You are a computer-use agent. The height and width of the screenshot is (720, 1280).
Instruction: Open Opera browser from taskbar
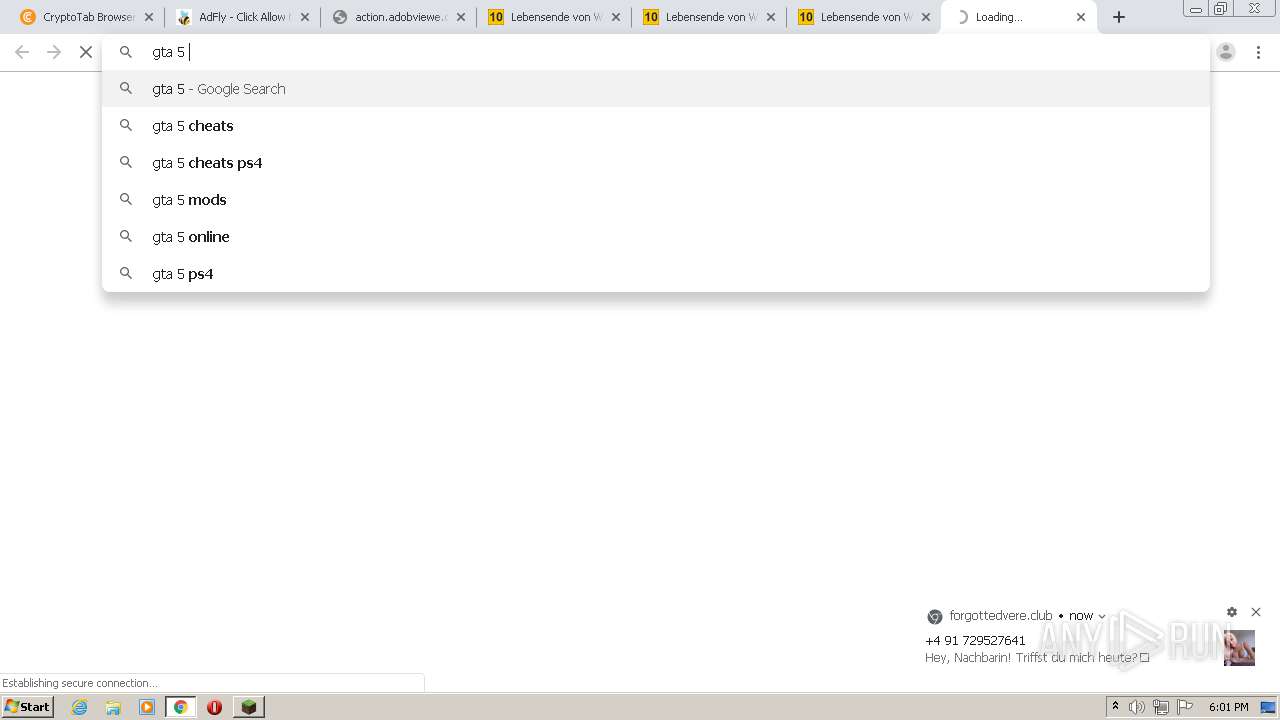(214, 707)
